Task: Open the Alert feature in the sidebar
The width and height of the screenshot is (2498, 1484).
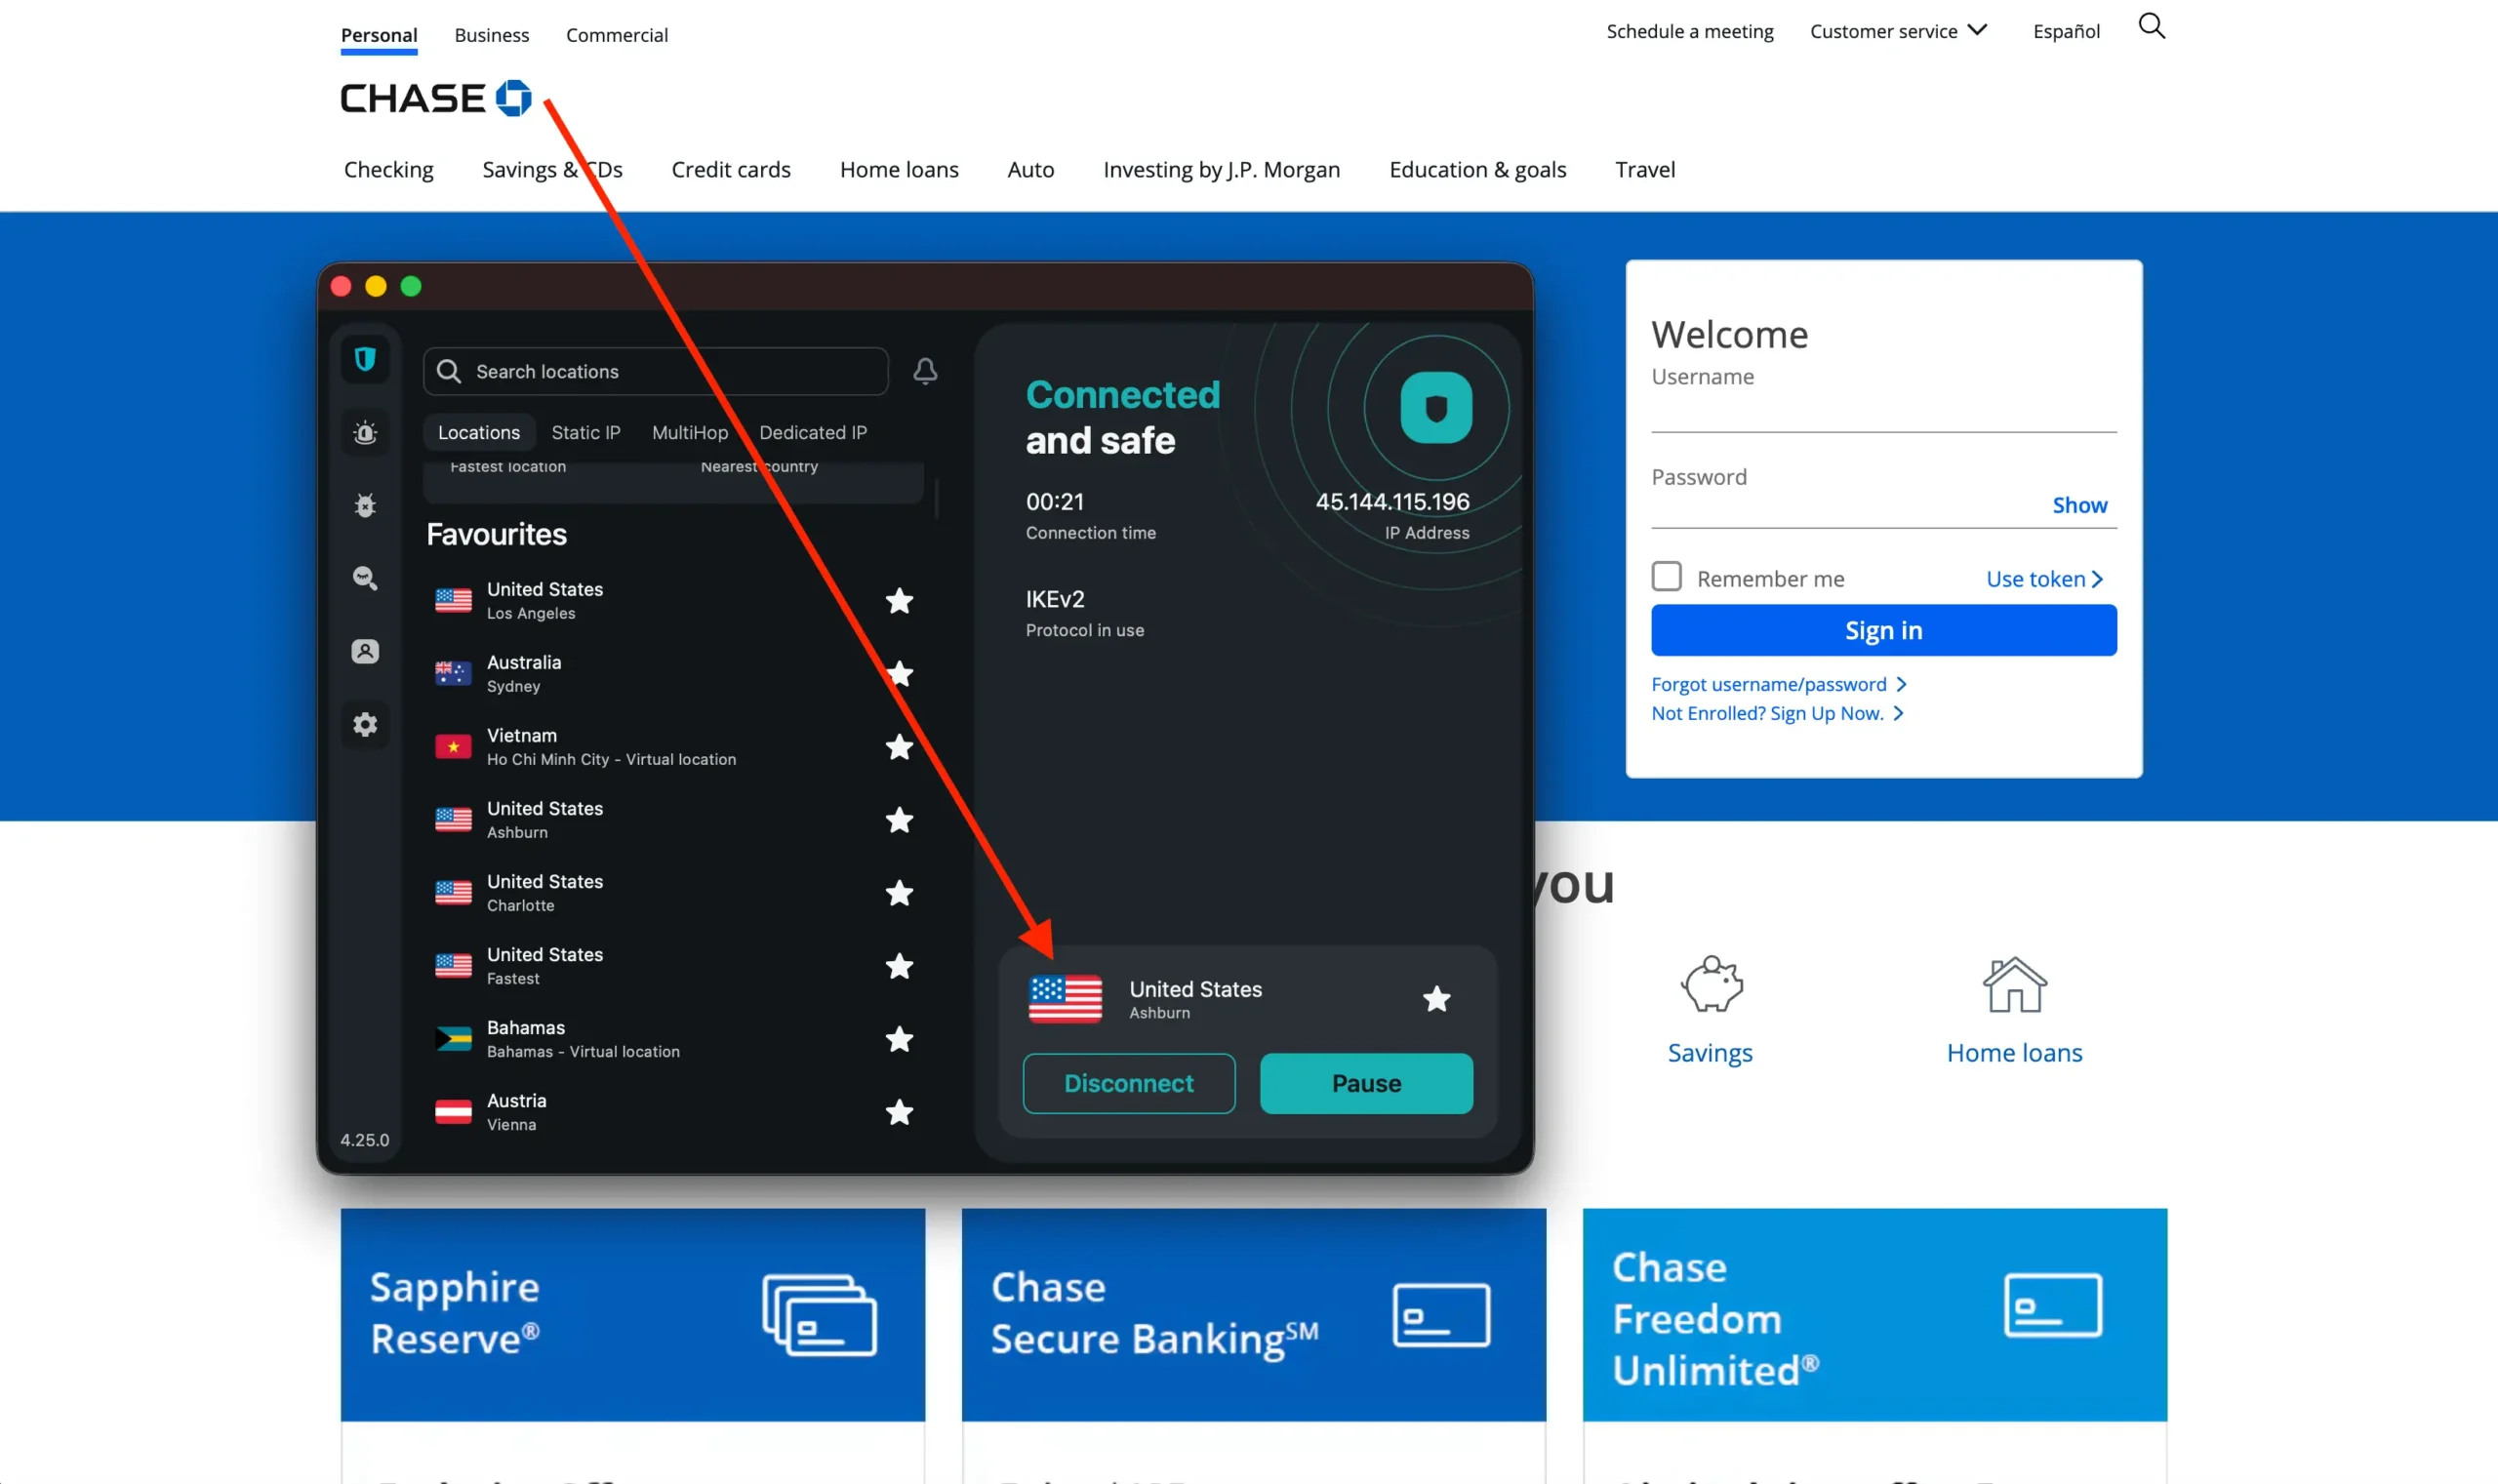Action: (x=366, y=432)
